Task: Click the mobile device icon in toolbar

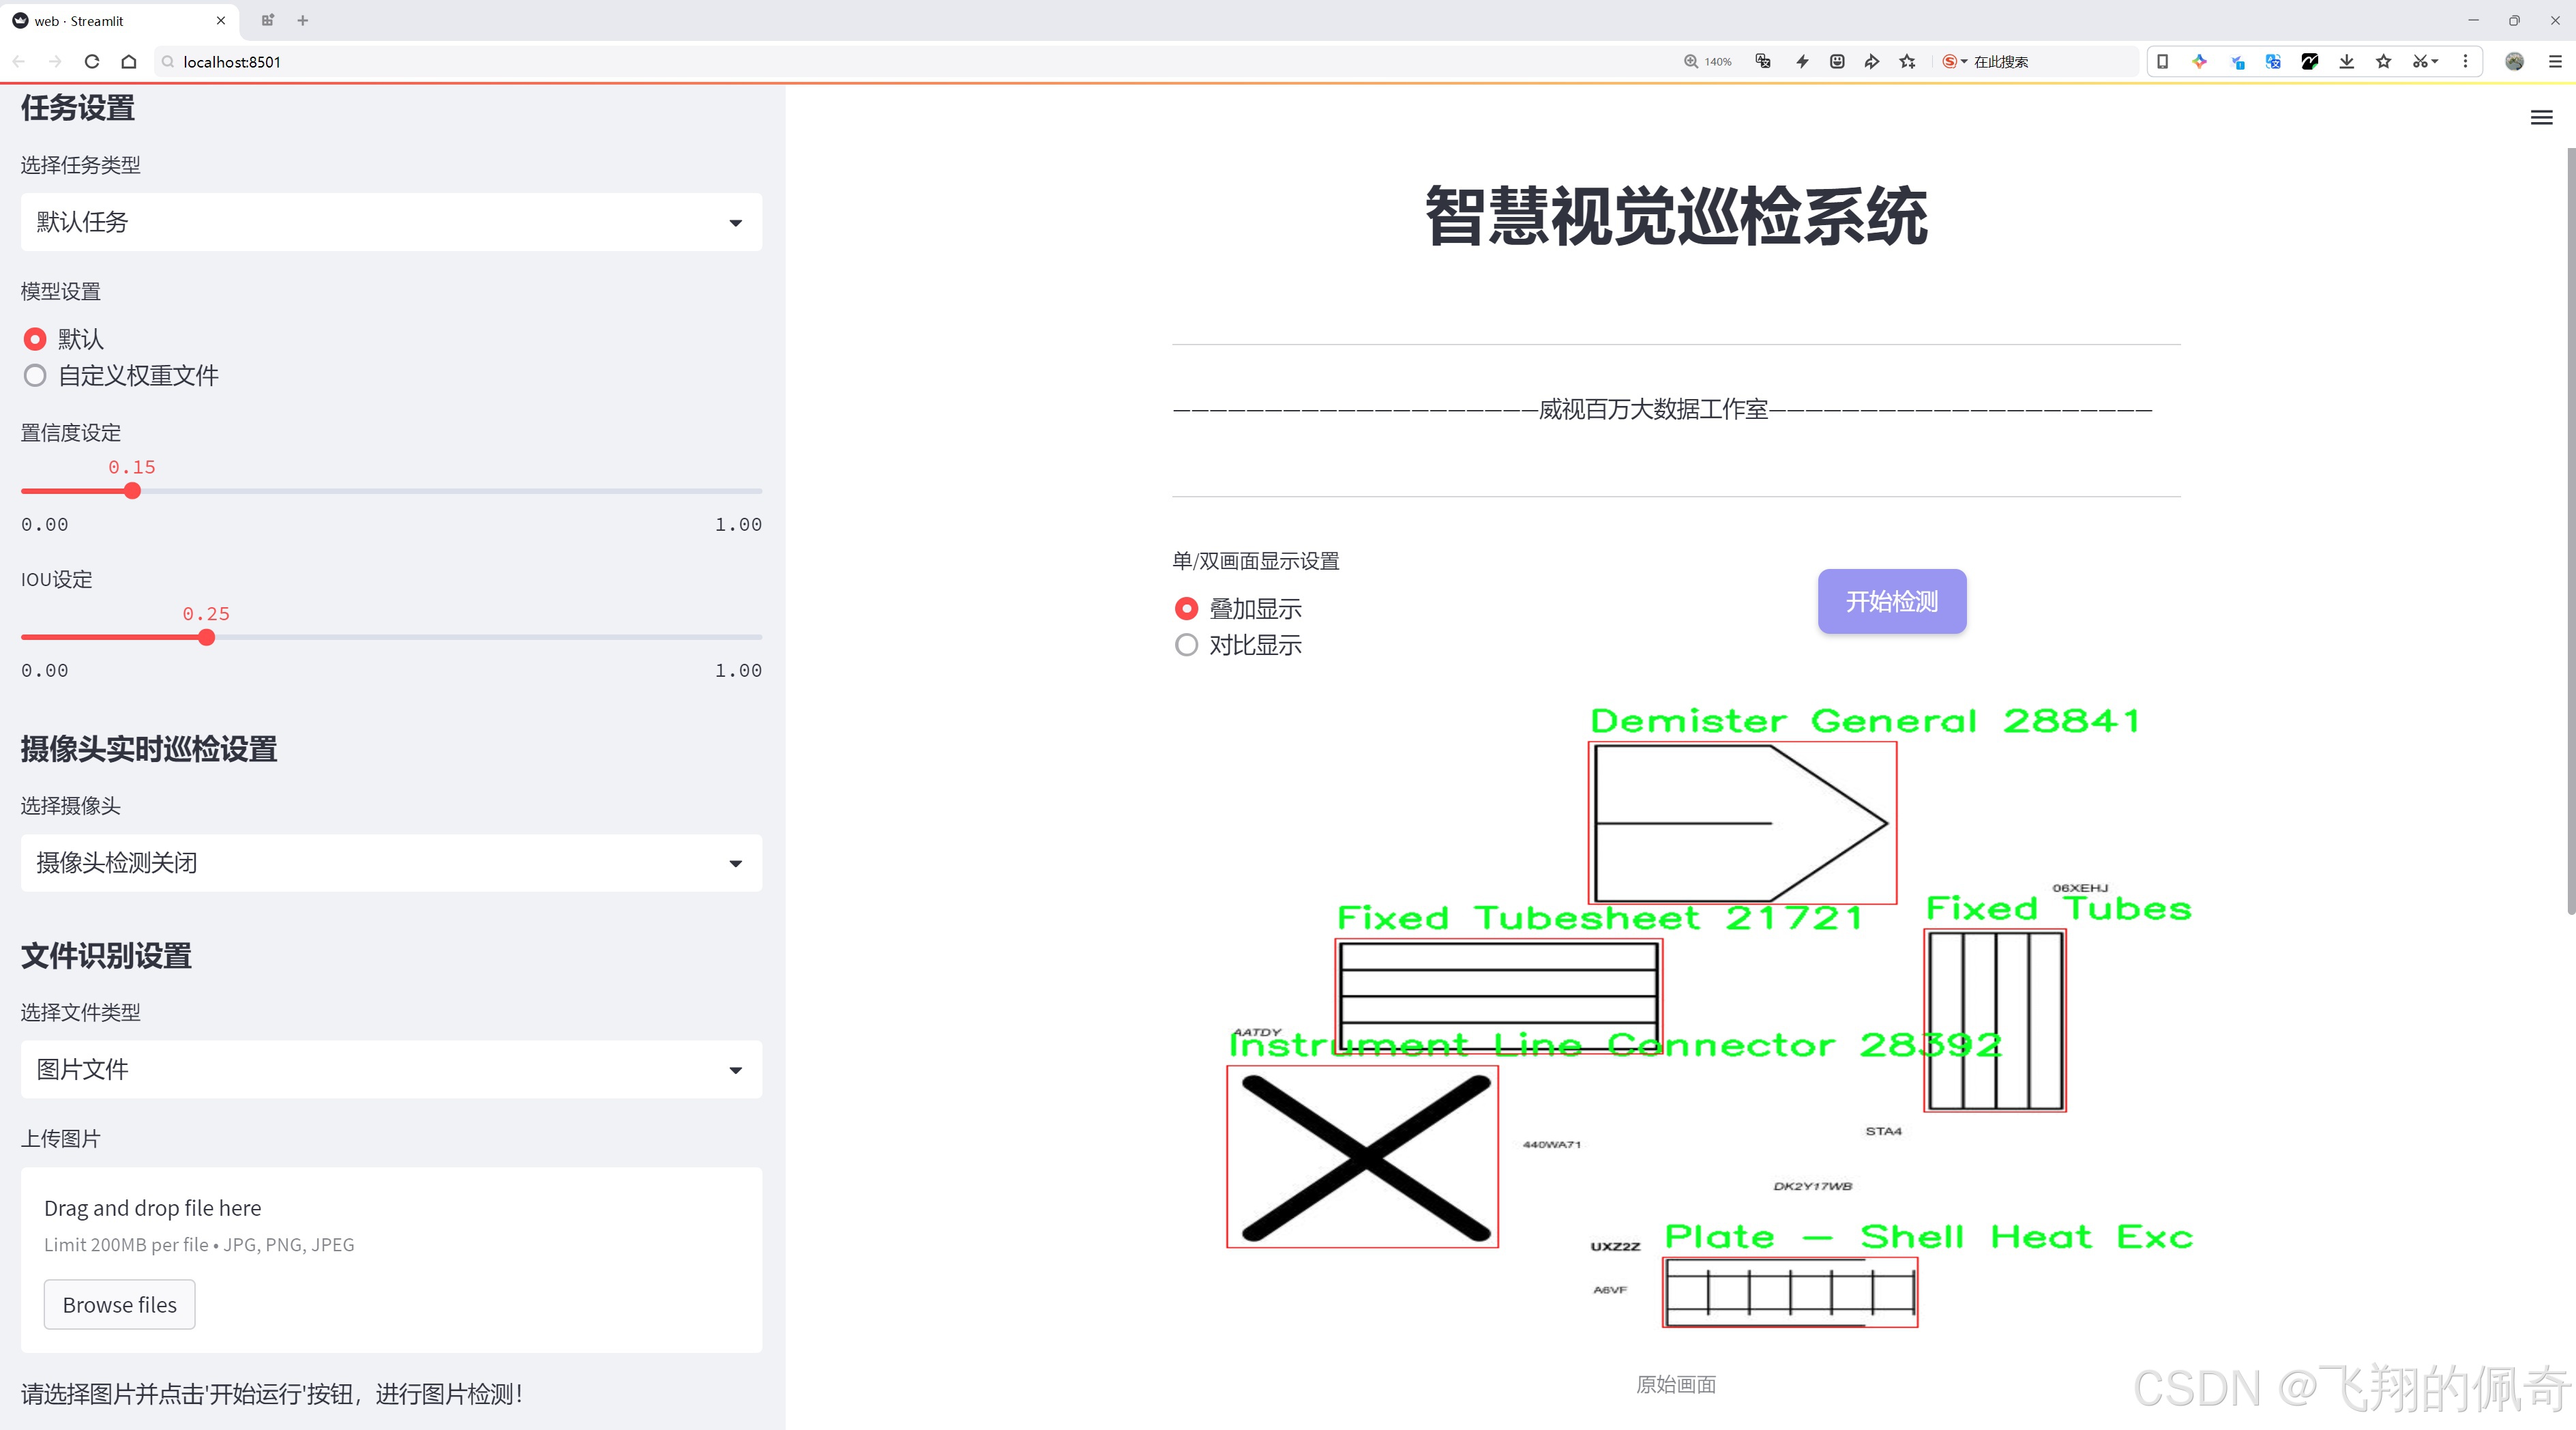Action: click(x=2163, y=61)
